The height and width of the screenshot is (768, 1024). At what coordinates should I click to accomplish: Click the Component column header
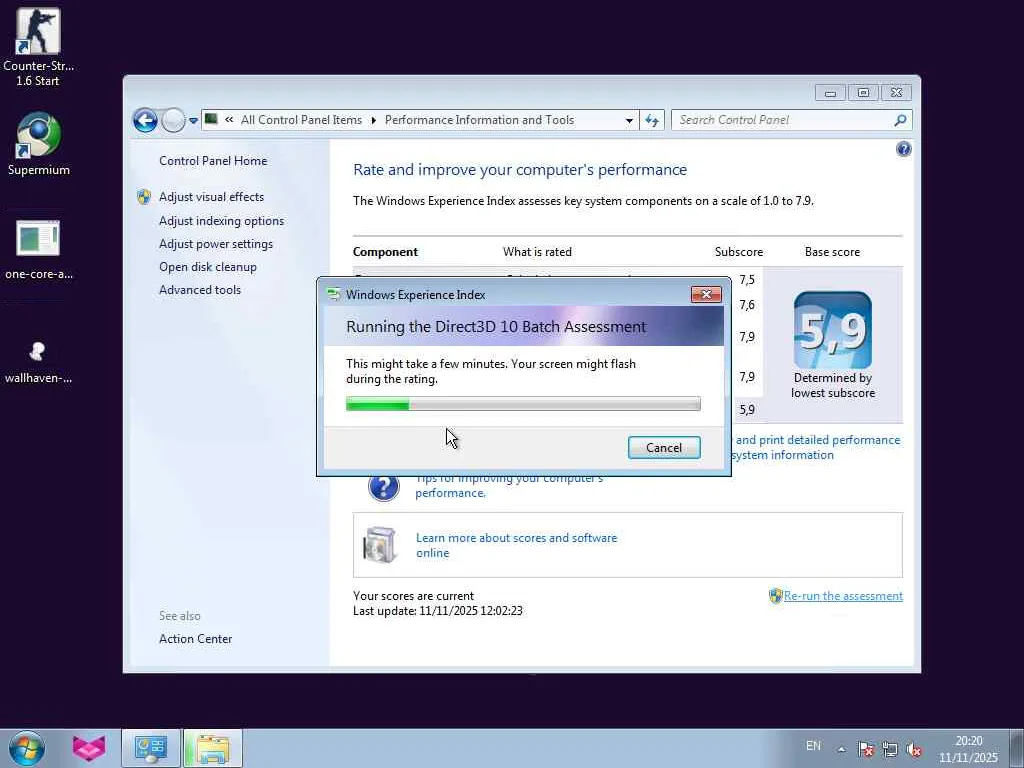[x=385, y=252]
